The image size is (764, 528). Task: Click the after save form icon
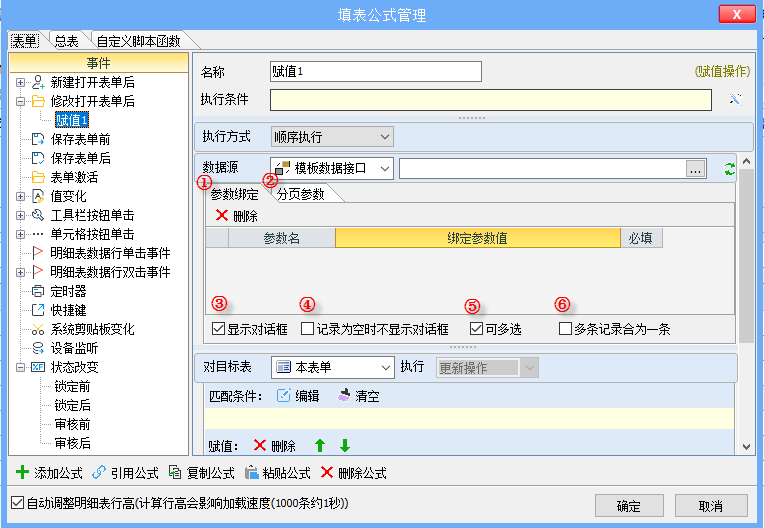(38, 158)
